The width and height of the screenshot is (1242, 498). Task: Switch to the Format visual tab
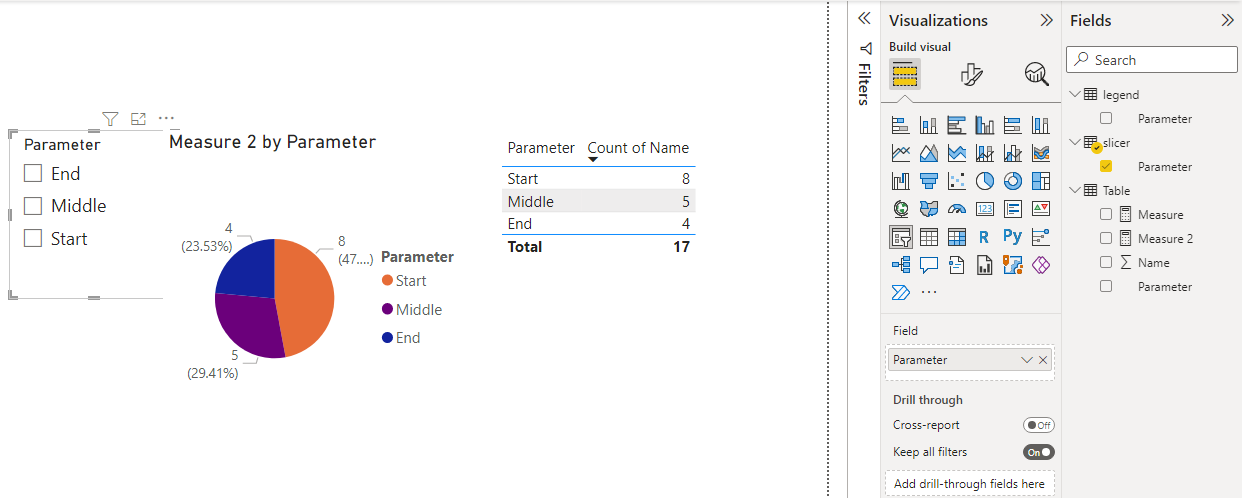point(971,74)
